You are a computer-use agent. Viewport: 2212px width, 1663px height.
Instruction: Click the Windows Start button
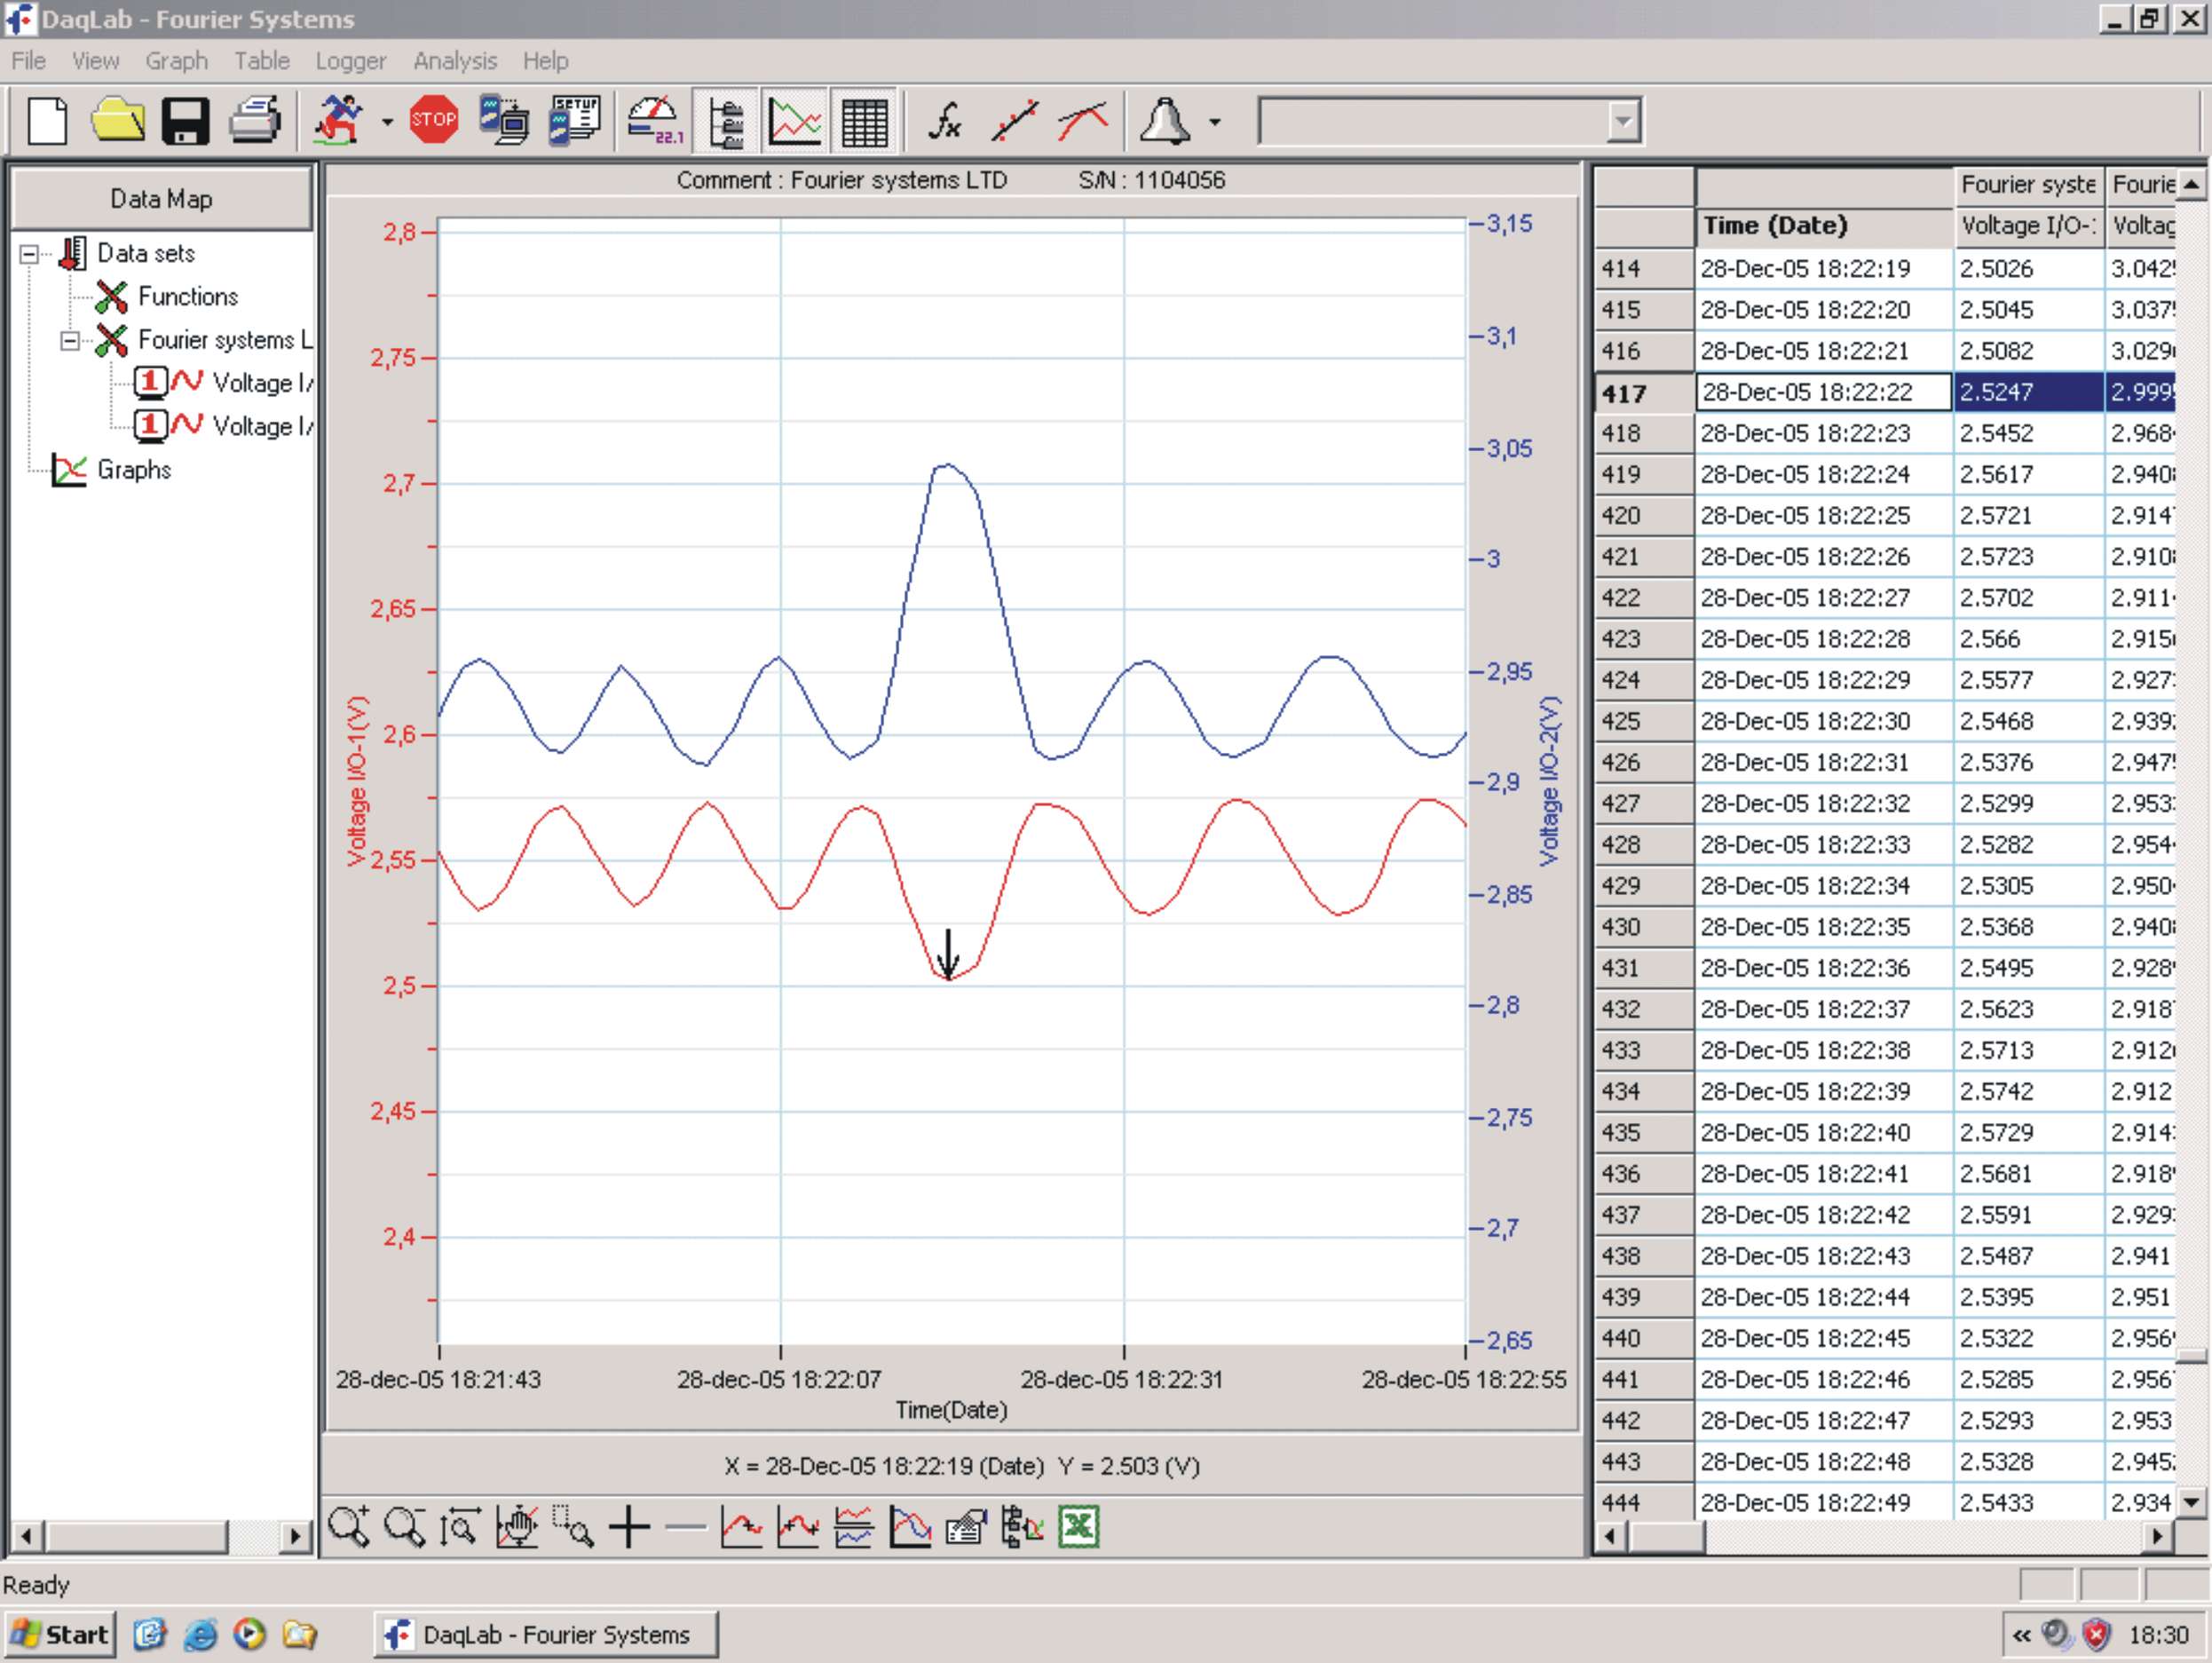pyautogui.click(x=60, y=1634)
